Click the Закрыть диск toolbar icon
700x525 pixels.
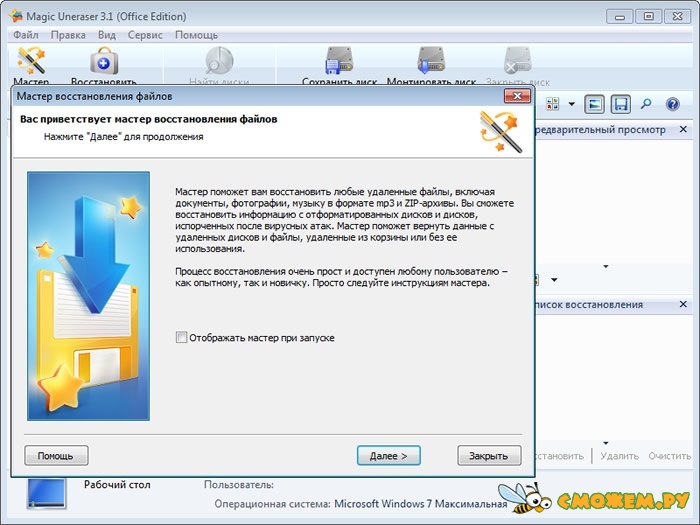coord(517,61)
